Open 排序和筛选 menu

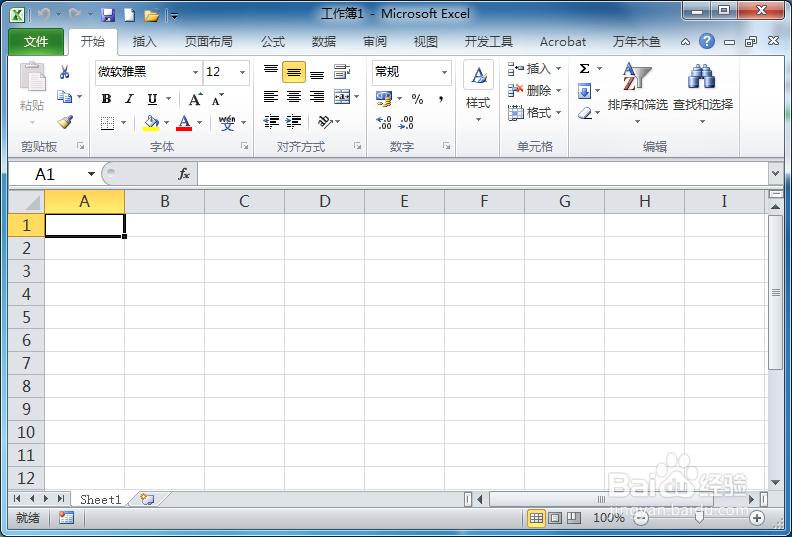(637, 94)
